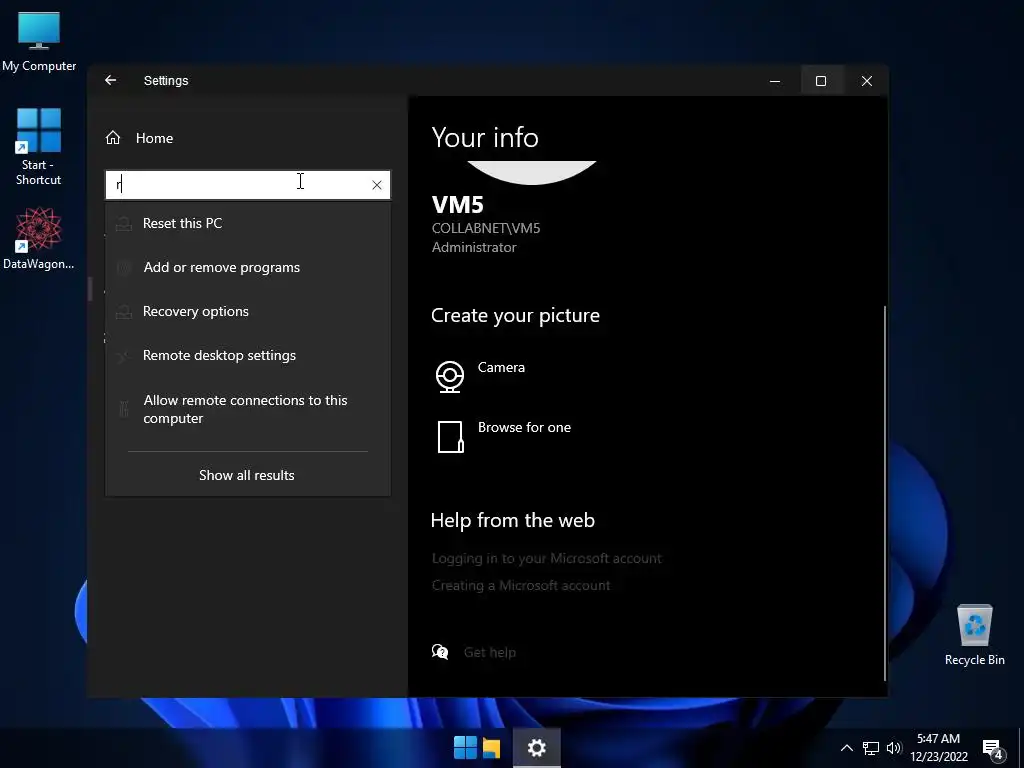1024x768 pixels.
Task: Open Logging in to your Microsoft account link
Action: tap(547, 558)
